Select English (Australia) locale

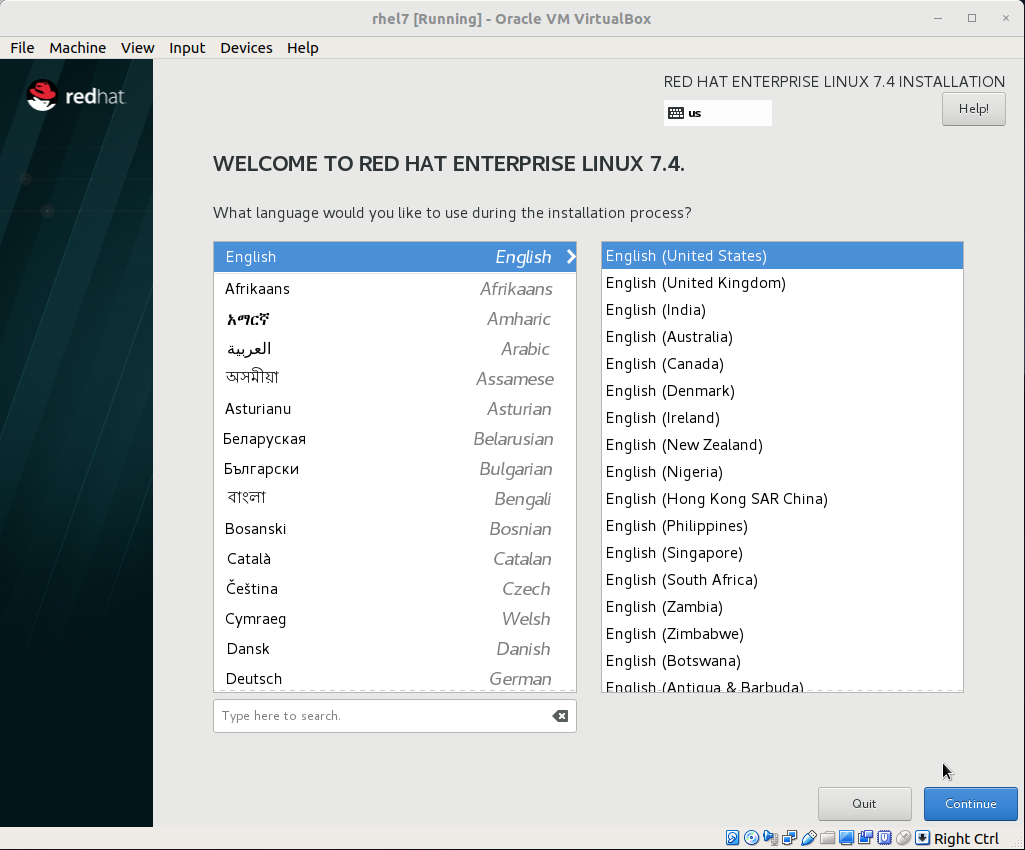[x=782, y=337]
